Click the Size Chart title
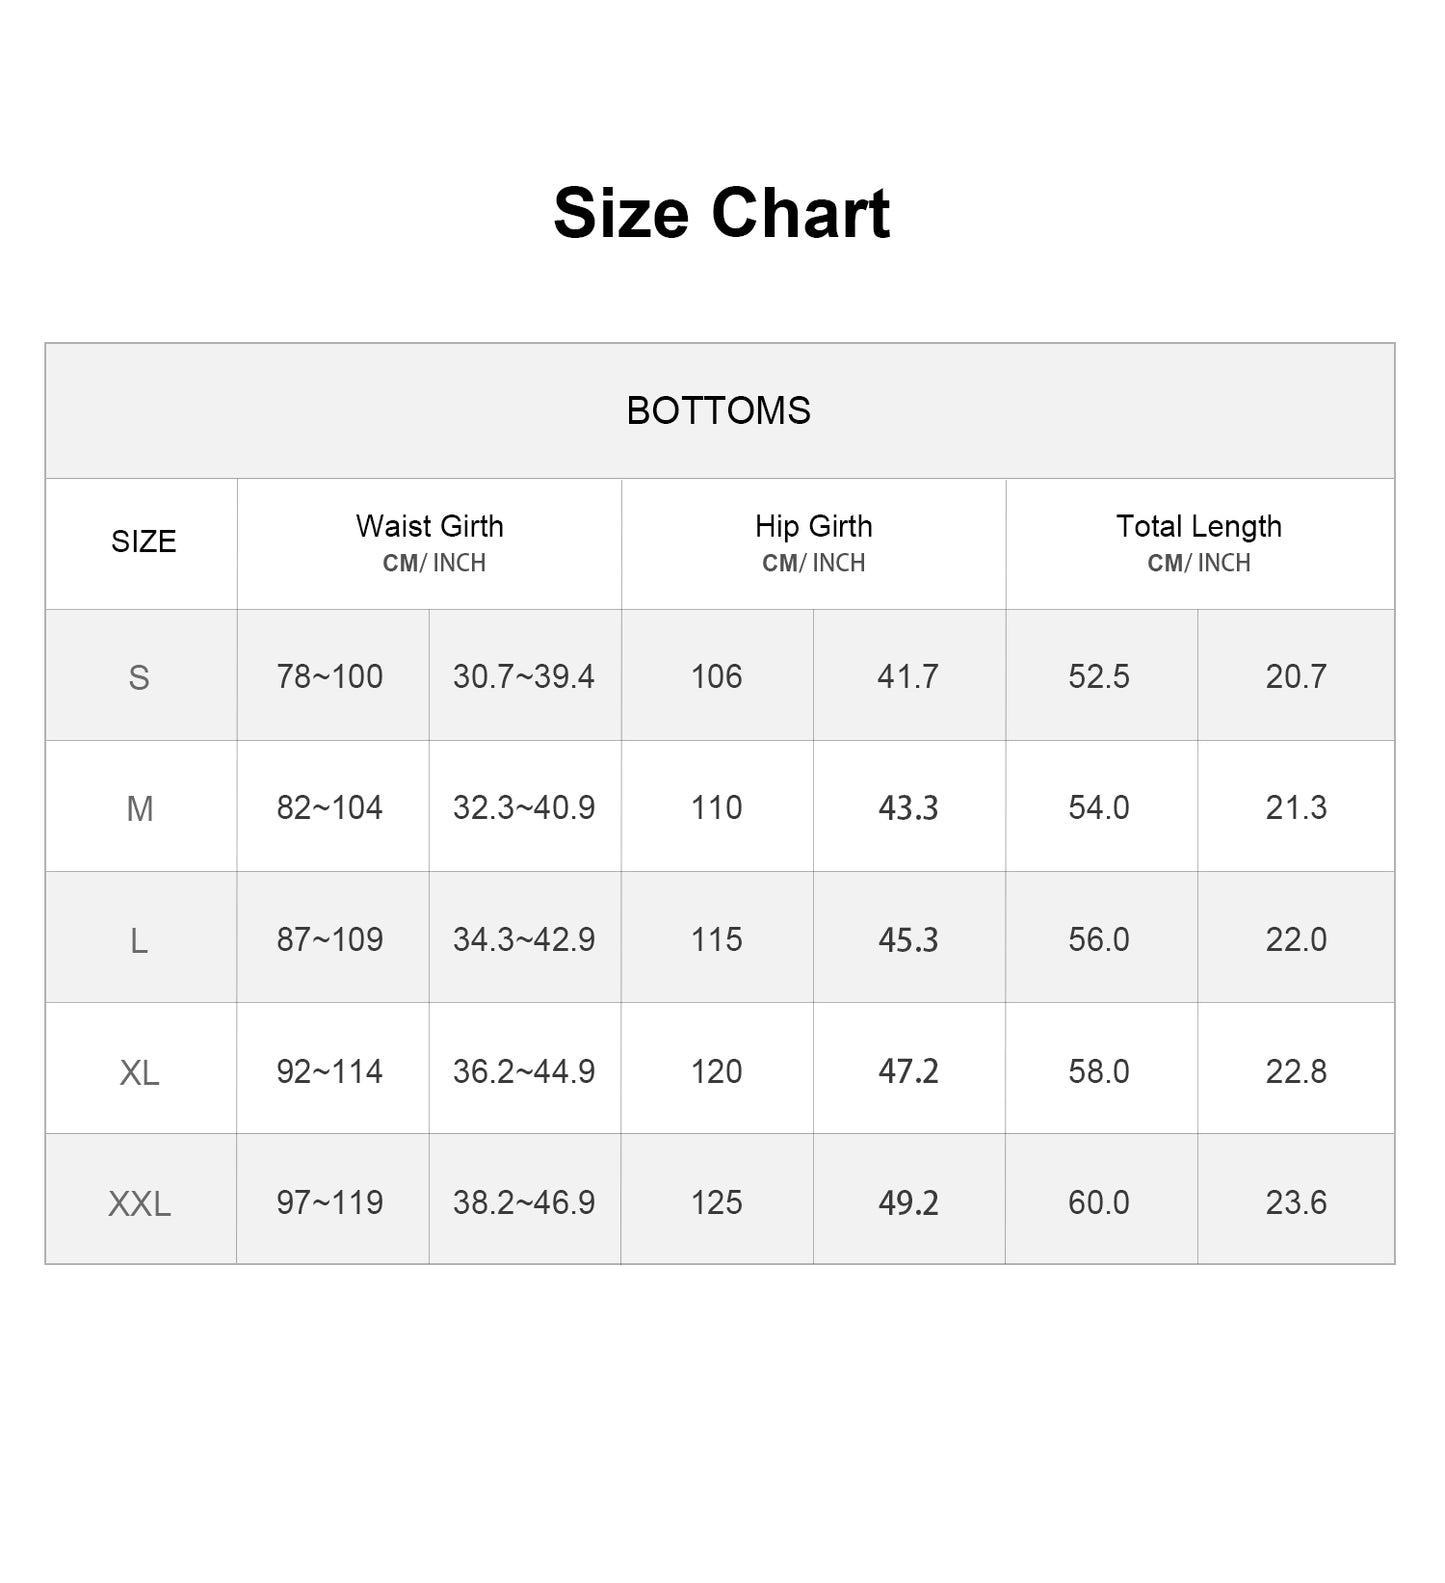The image size is (1445, 1583). coord(721,213)
